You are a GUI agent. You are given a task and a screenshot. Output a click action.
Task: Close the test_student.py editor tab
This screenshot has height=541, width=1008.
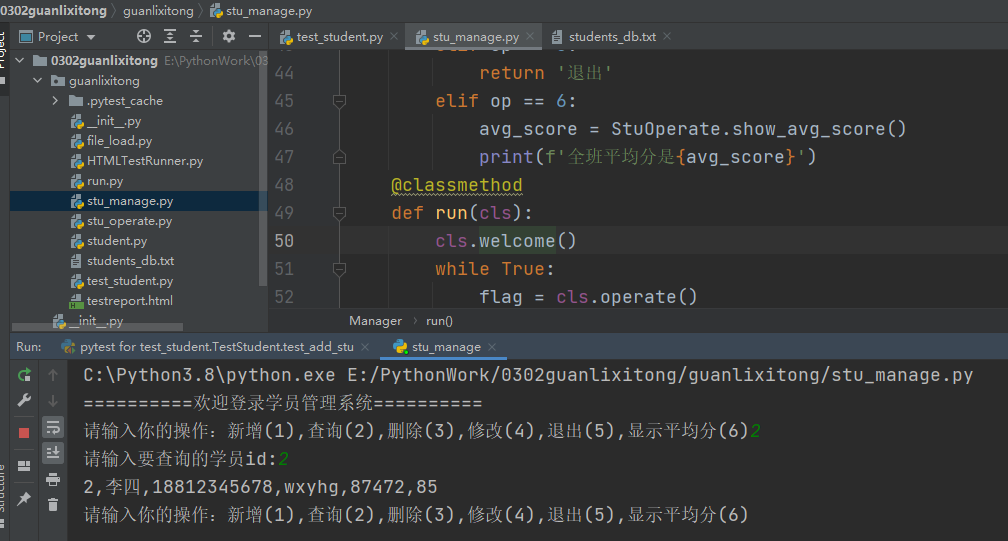tap(394, 37)
